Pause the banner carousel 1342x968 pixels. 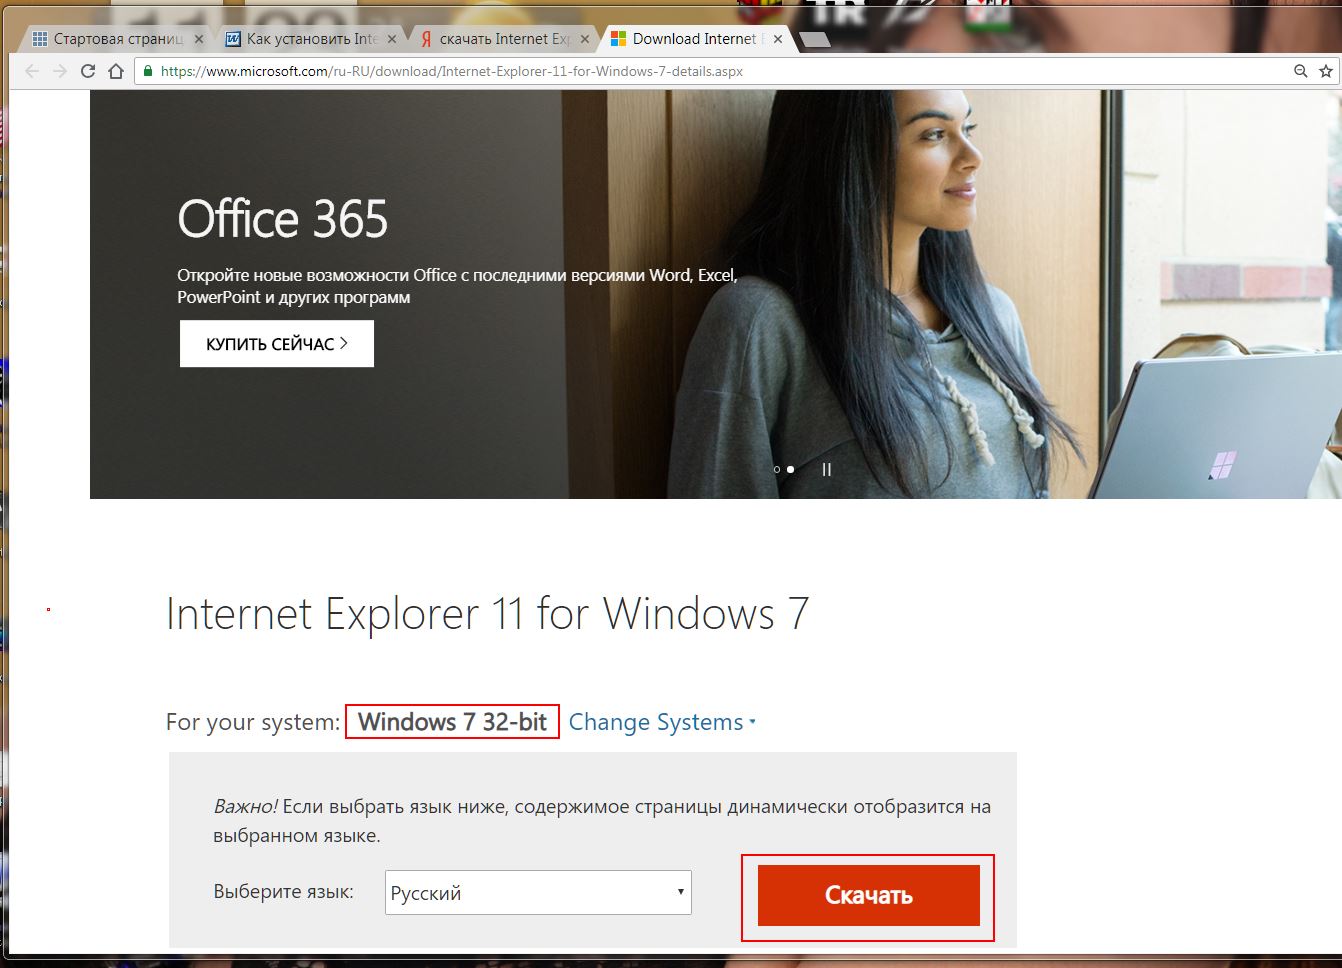click(x=826, y=469)
